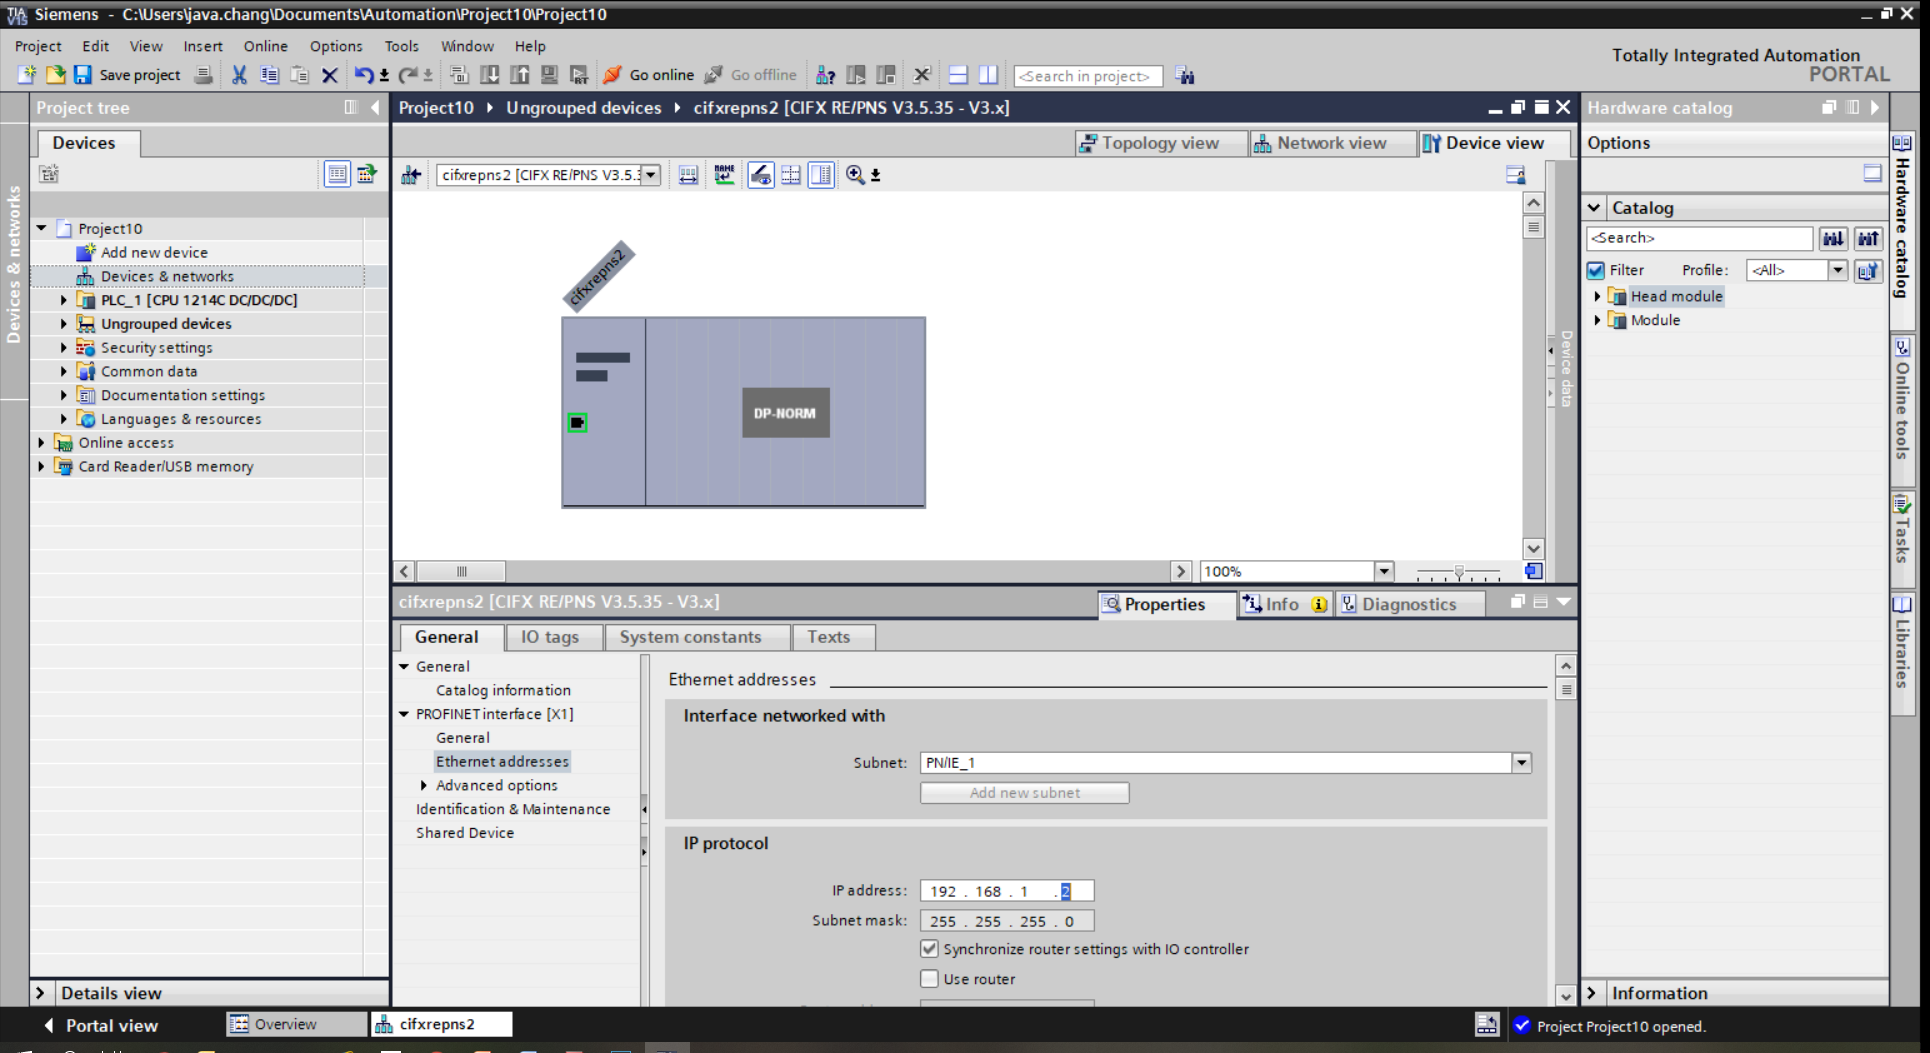
Task: Click the catalog Search down icon
Action: pos(1833,238)
